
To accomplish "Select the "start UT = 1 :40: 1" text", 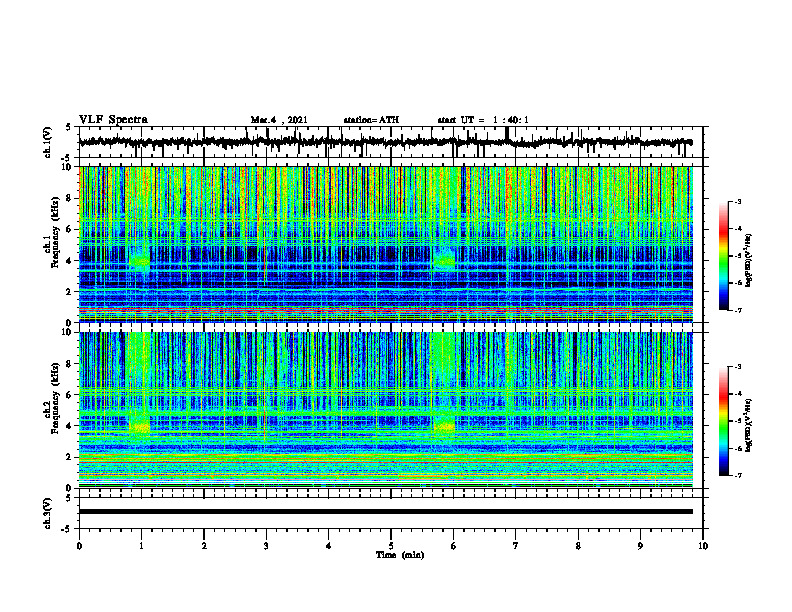I will coord(483,120).
